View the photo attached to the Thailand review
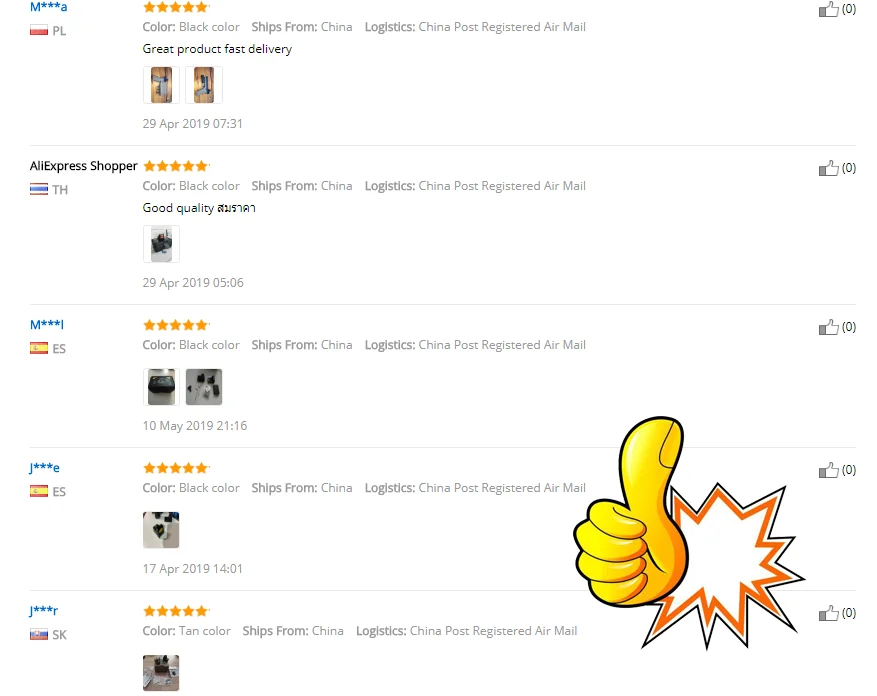The image size is (877, 696). point(161,244)
